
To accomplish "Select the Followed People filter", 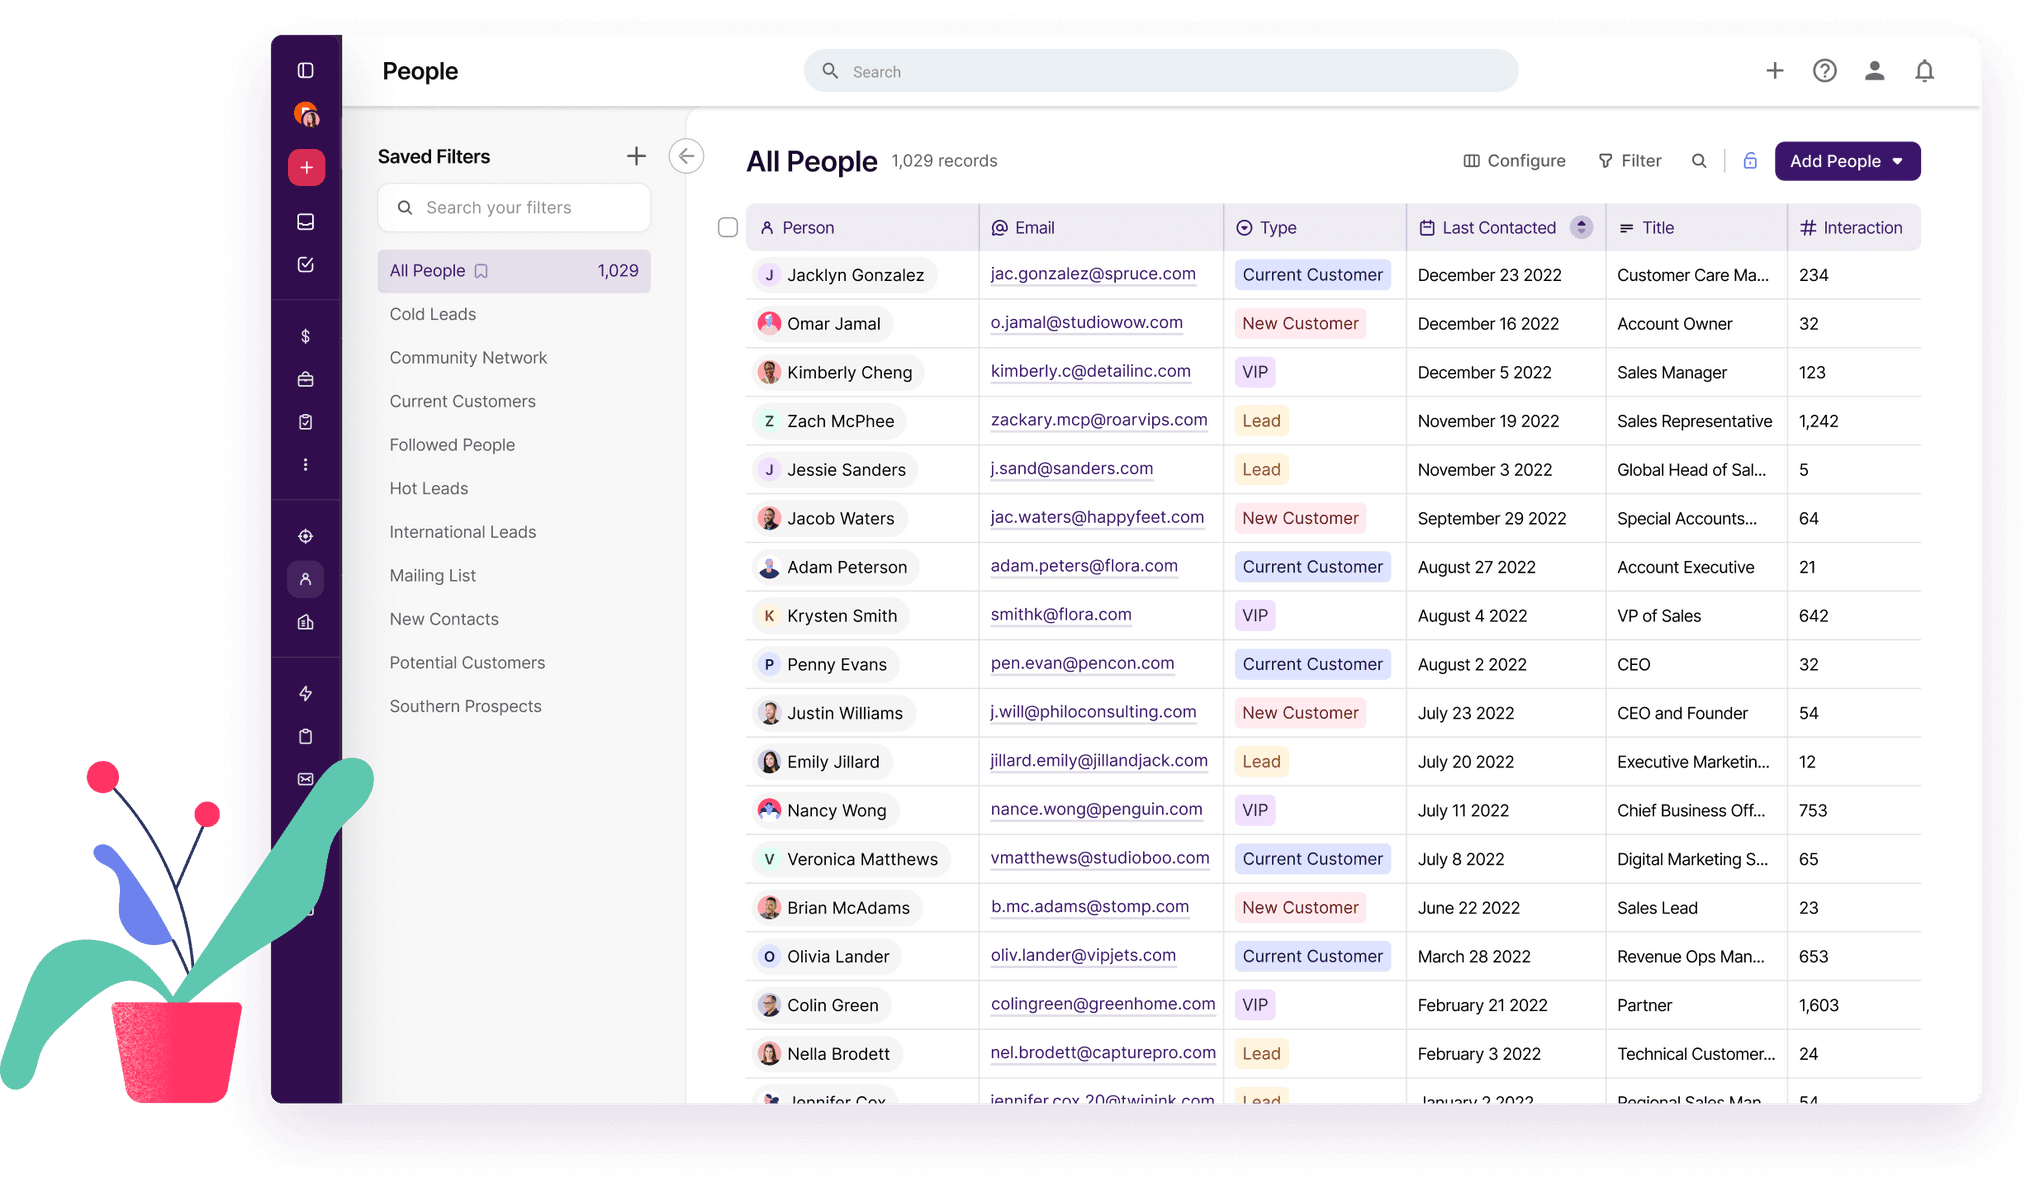I will pos(452,445).
